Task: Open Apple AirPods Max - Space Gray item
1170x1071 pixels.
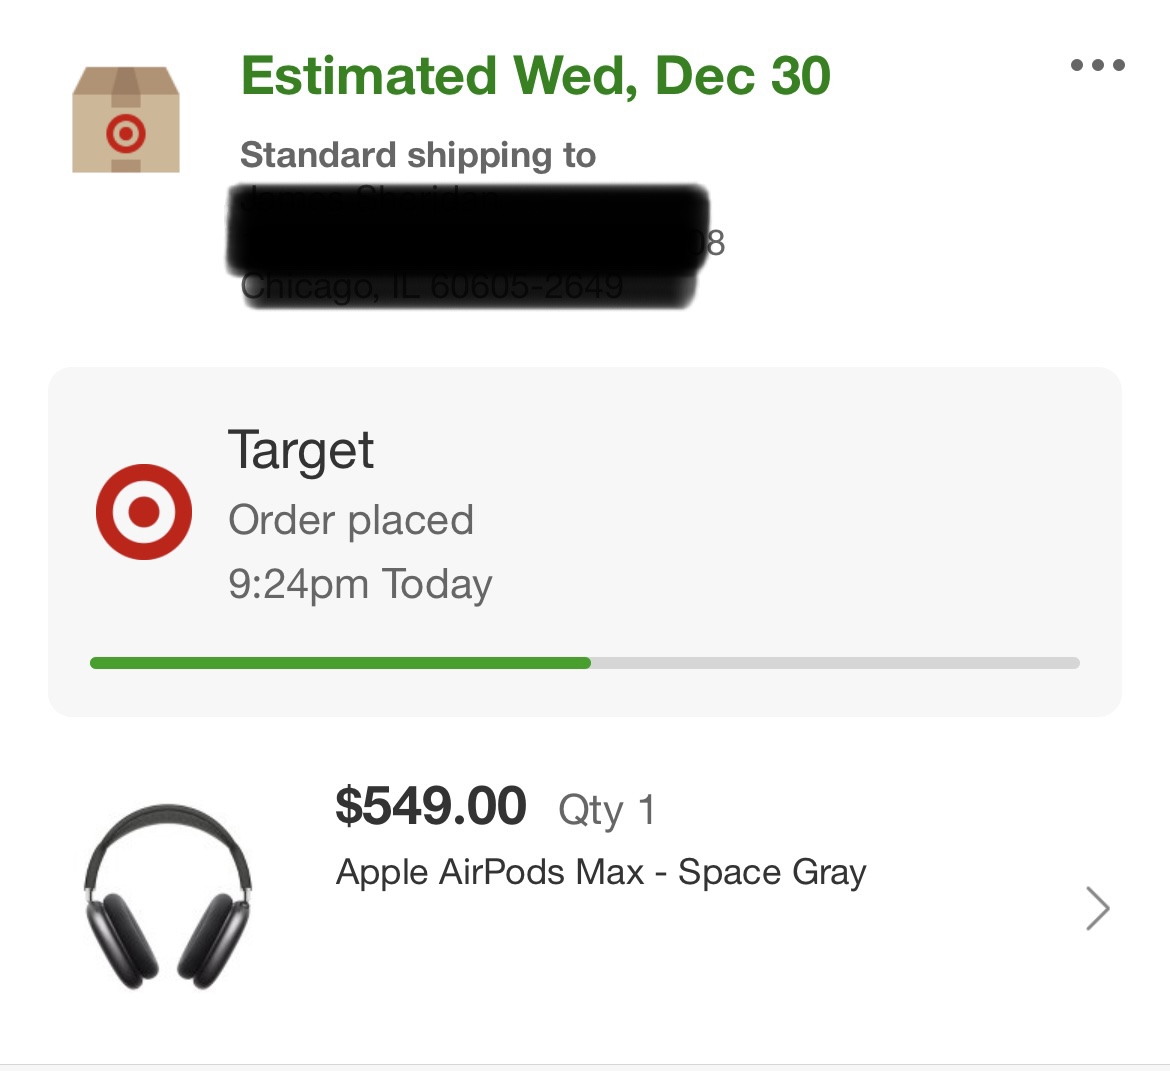Action: click(x=601, y=872)
